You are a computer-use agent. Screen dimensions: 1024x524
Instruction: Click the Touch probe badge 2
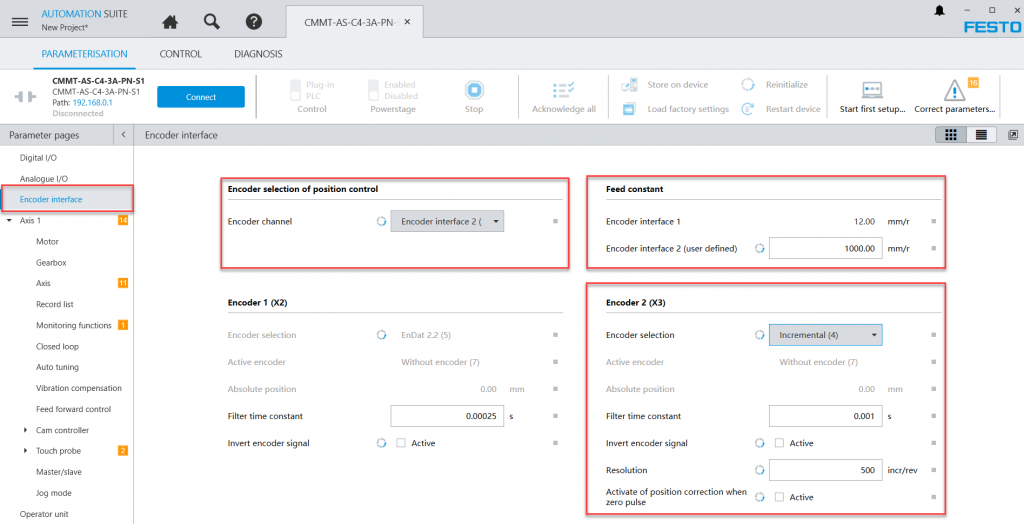click(123, 451)
